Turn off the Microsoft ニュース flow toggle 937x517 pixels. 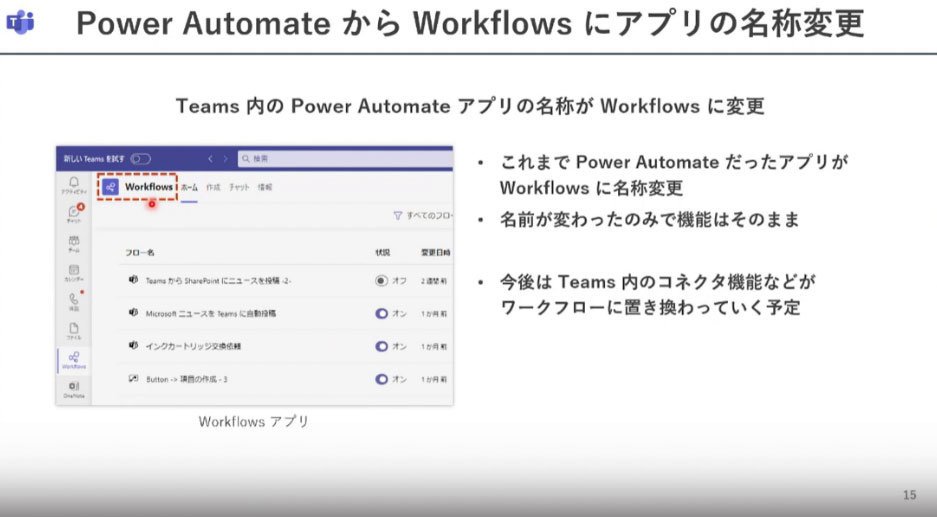click(381, 313)
